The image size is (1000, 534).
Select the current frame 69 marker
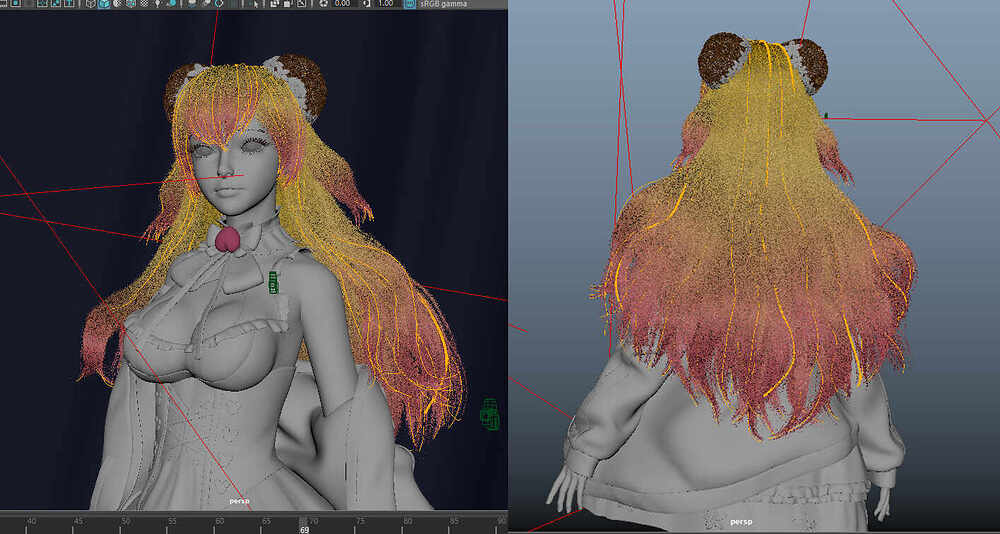pos(304,530)
